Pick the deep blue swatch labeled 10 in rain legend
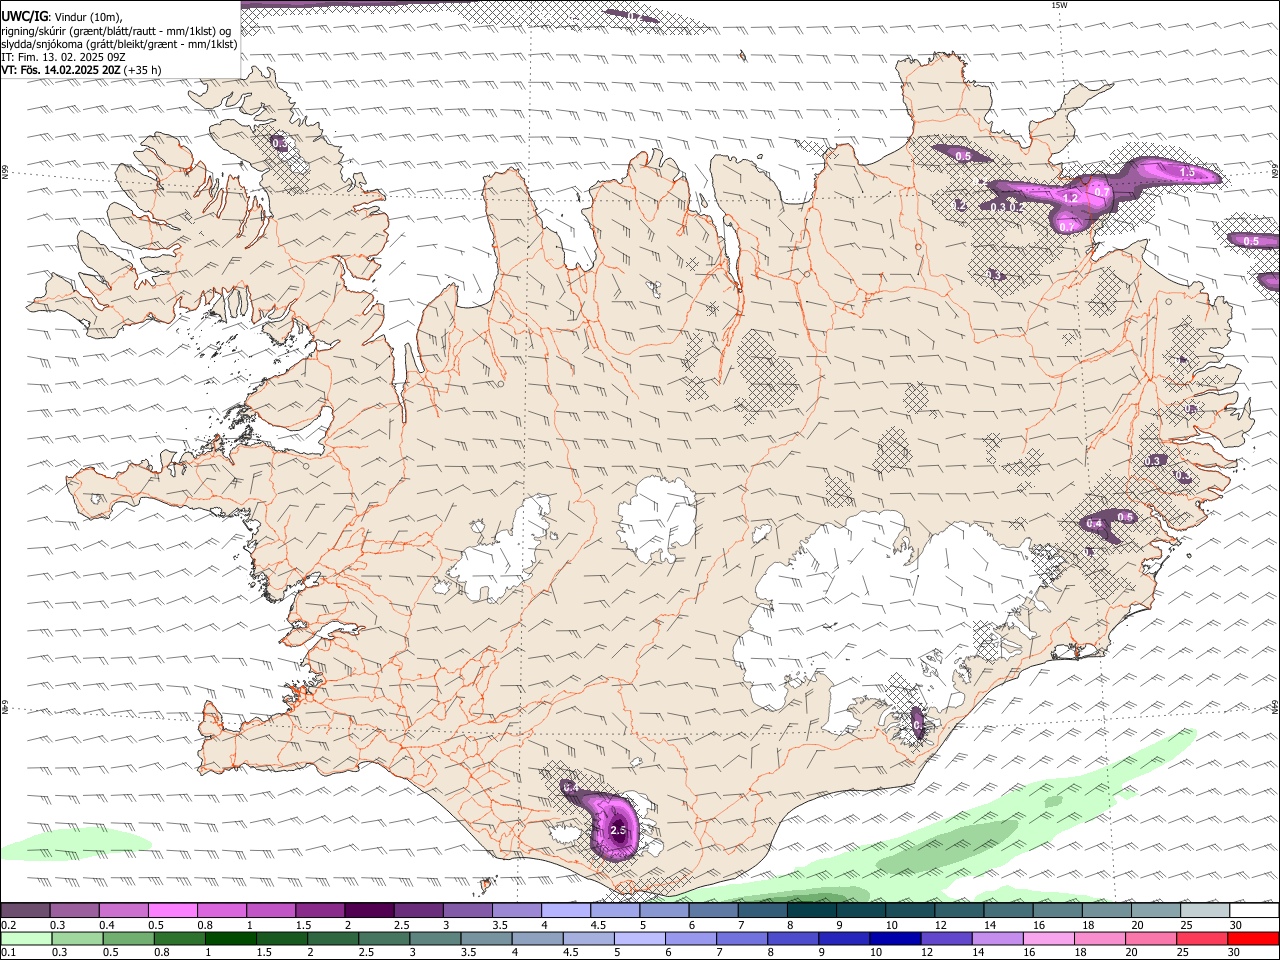This screenshot has width=1280, height=960. 893,938
